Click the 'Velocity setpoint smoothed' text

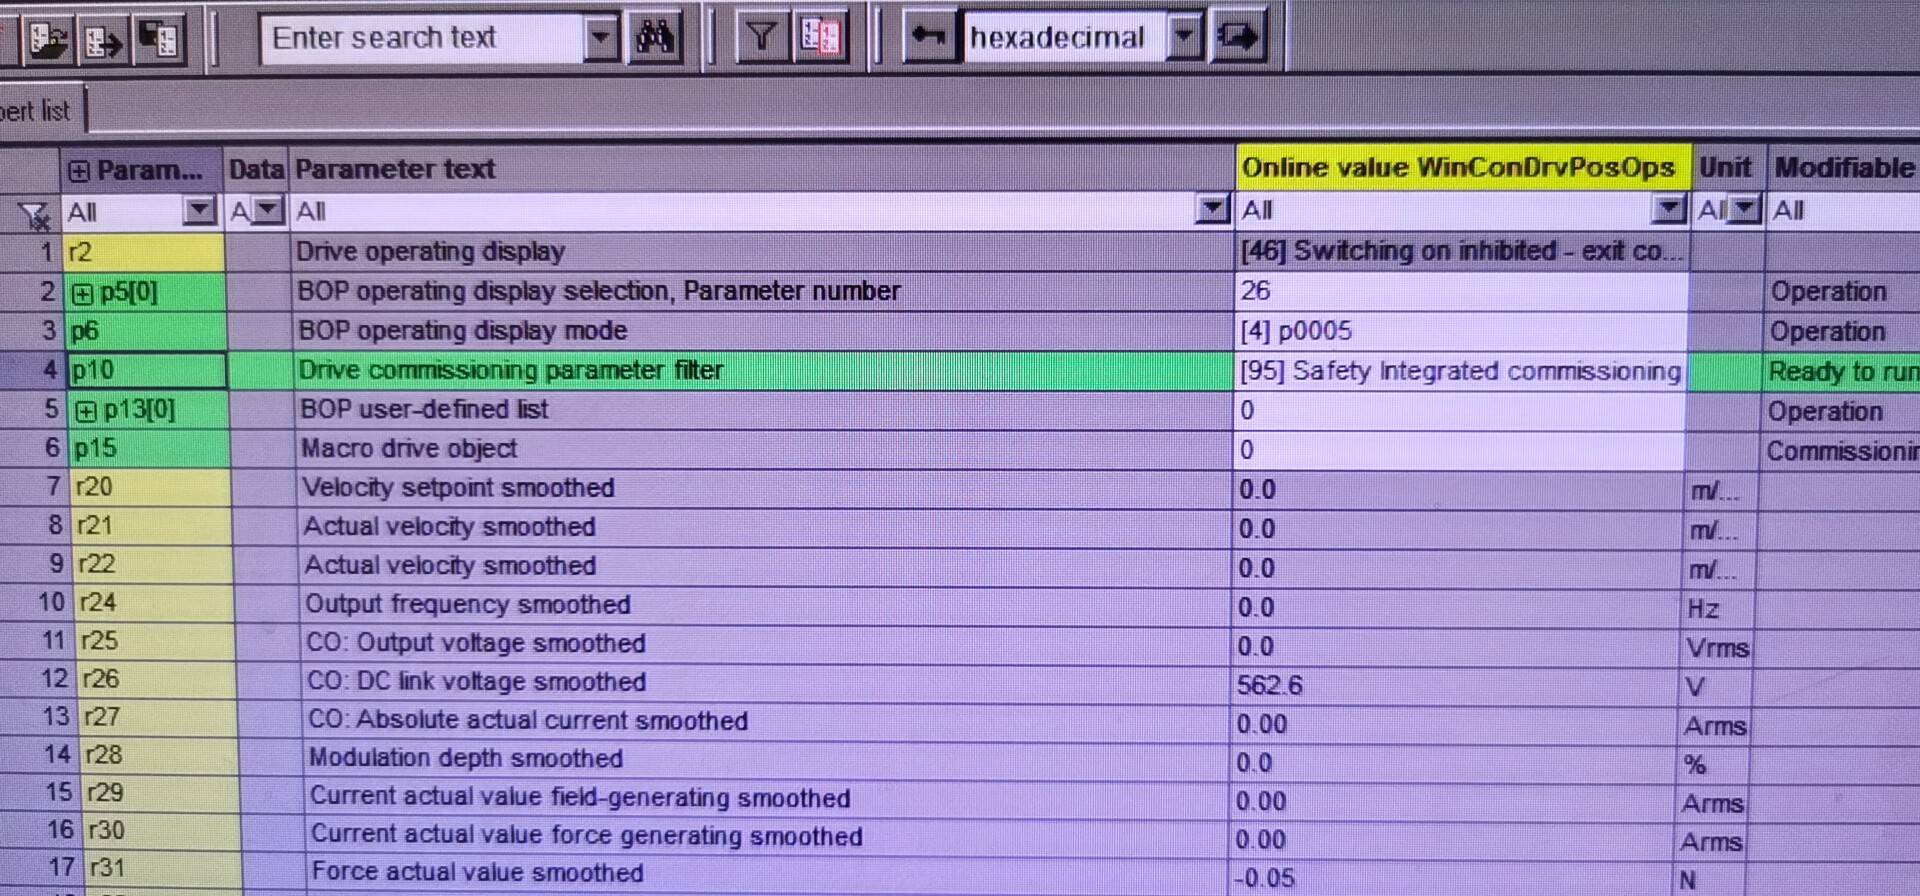point(458,487)
